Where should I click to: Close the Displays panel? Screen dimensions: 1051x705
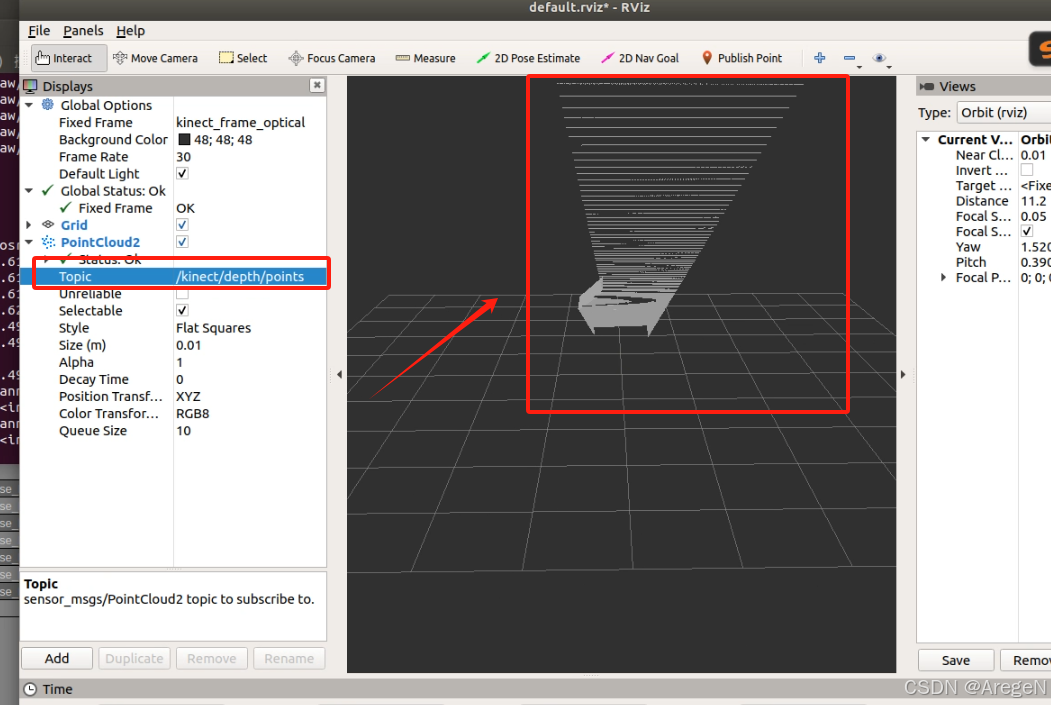pyautogui.click(x=317, y=85)
